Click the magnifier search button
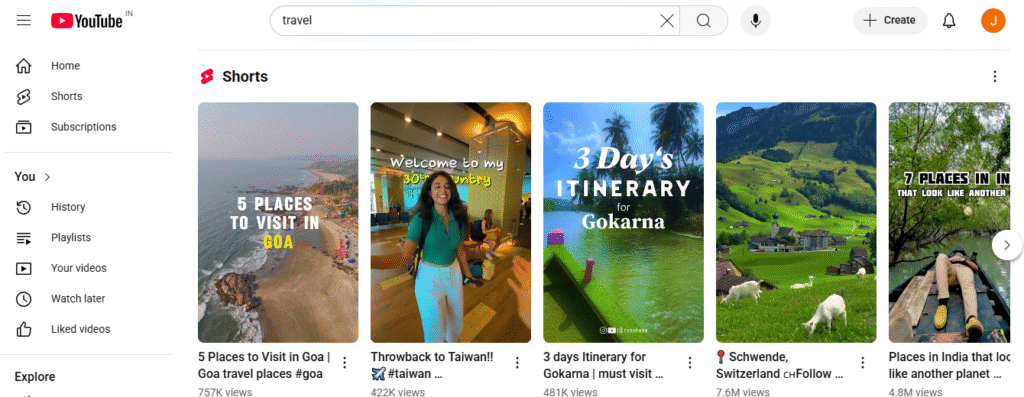Screen dimensions: 1024x397 703,21
